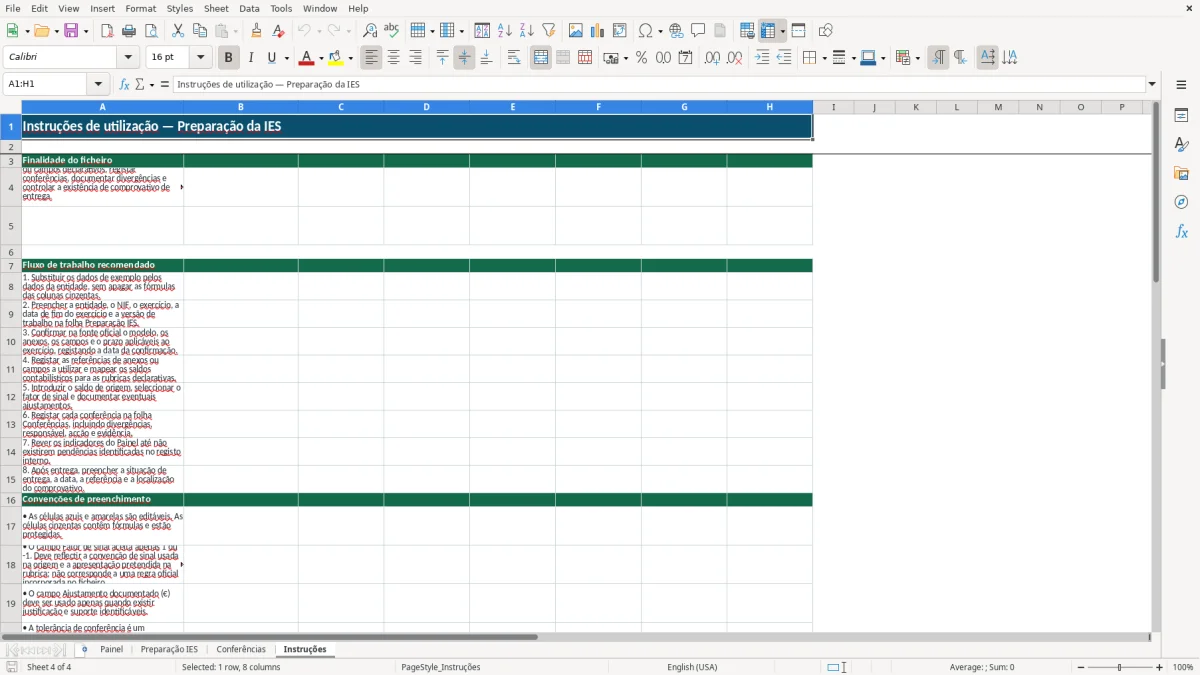Toggle left text alignment

371,58
